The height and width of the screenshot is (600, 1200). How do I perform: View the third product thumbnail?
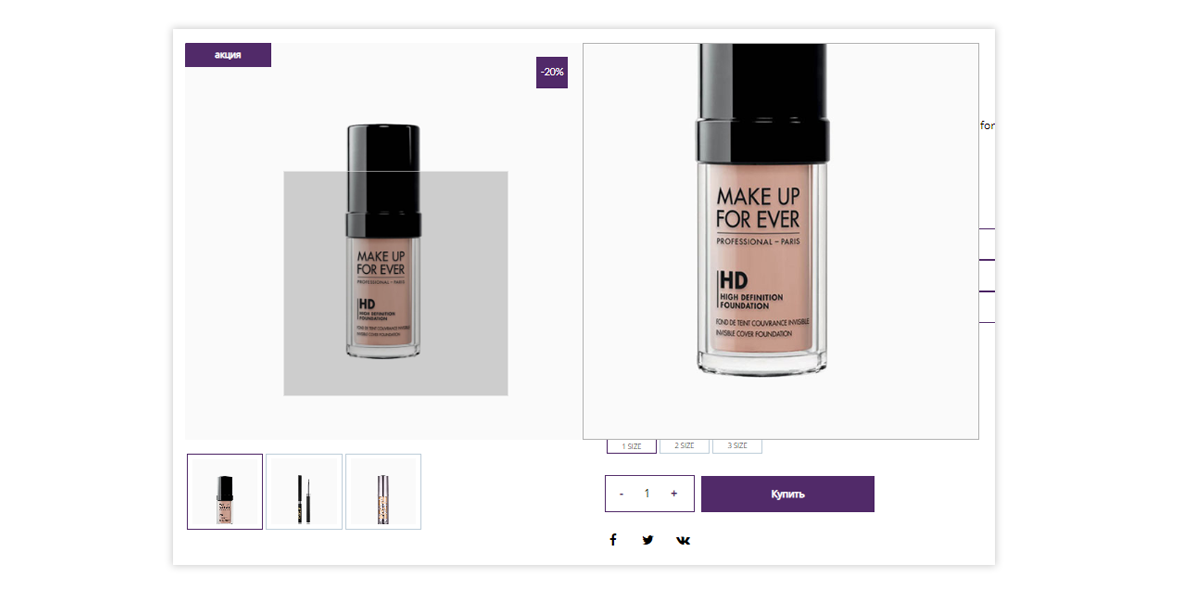click(x=383, y=491)
